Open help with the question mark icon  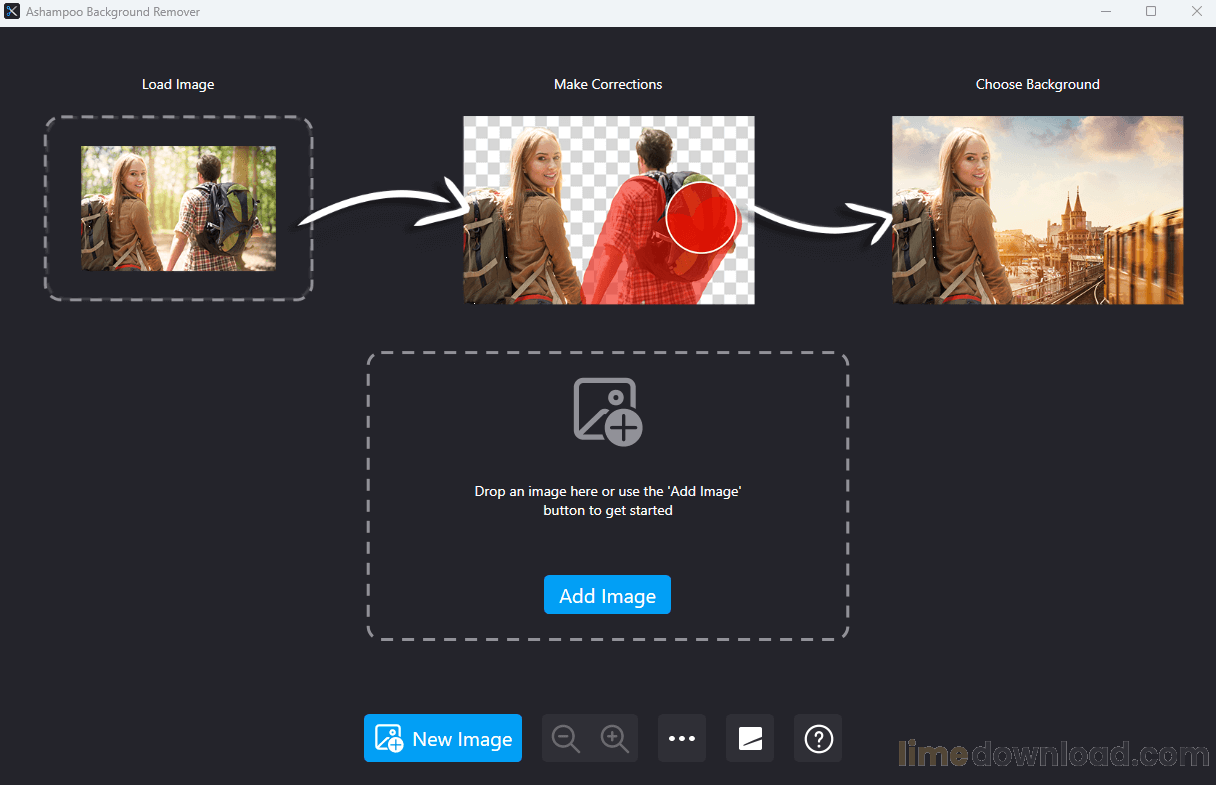point(818,738)
